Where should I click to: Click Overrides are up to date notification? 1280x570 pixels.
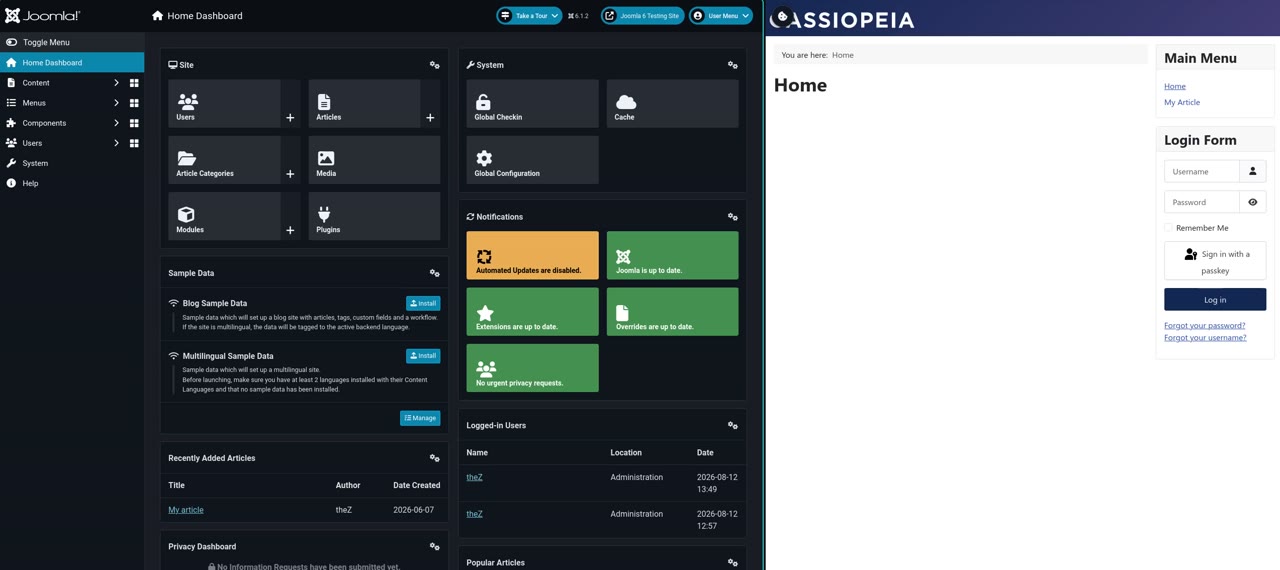click(672, 312)
